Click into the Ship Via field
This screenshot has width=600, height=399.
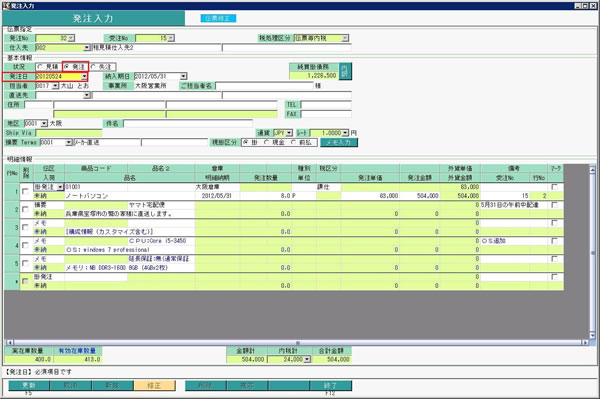click(69, 133)
